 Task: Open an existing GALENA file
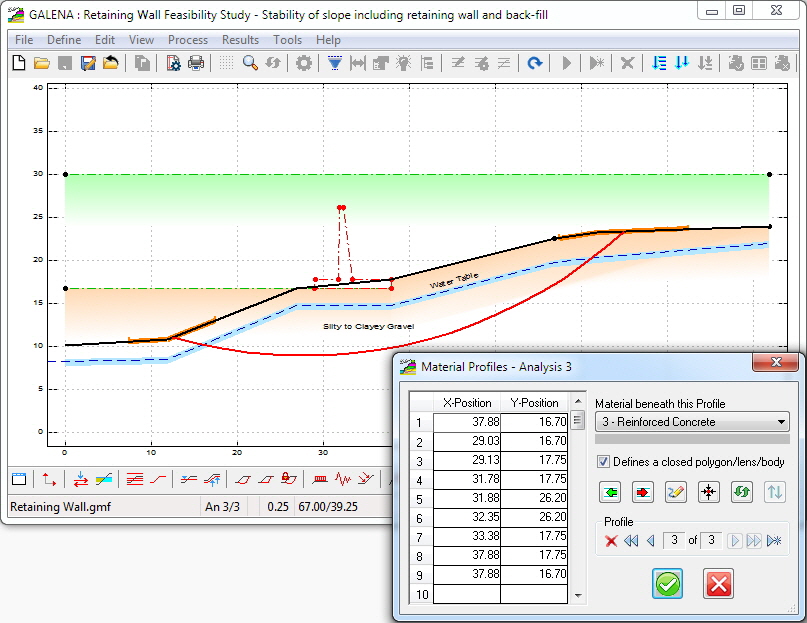(x=39, y=63)
